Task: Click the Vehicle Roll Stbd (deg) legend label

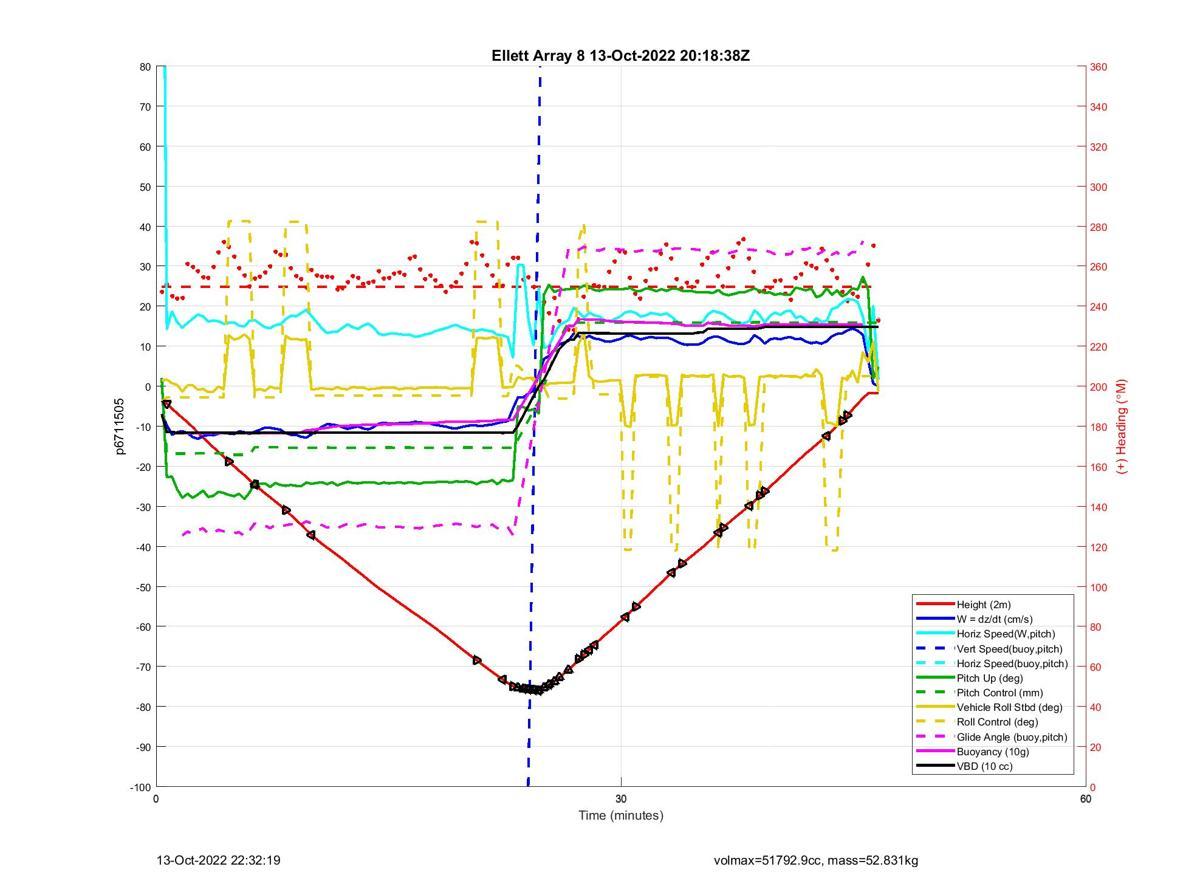Action: tap(1011, 707)
